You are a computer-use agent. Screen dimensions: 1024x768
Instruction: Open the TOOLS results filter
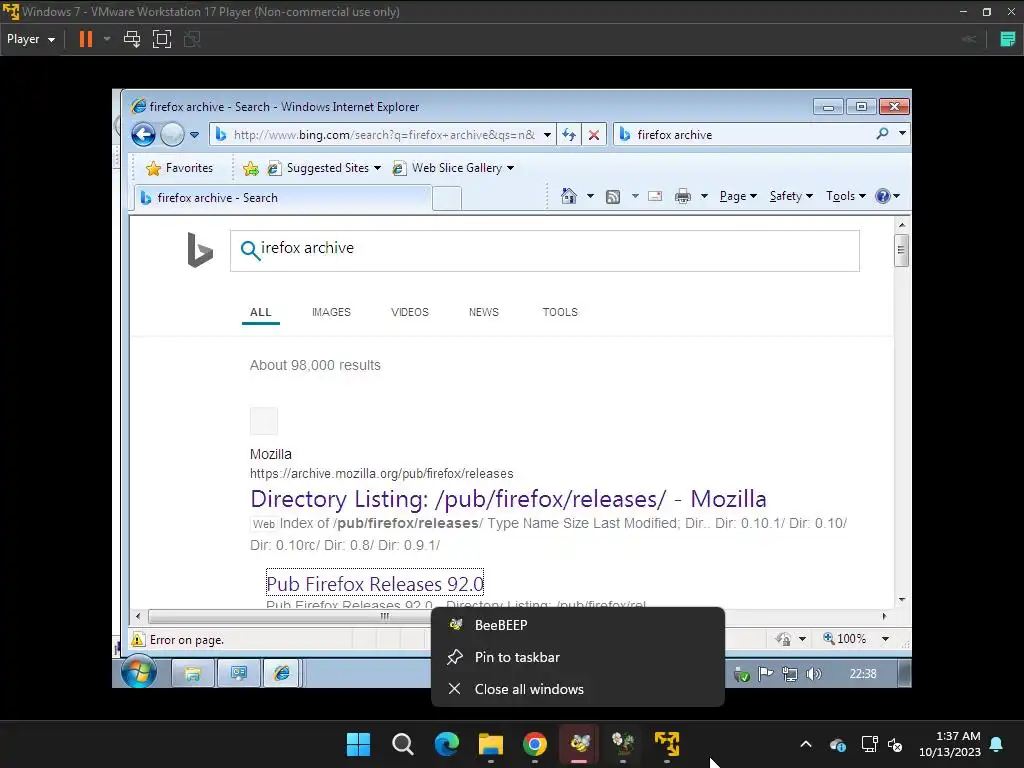click(560, 312)
